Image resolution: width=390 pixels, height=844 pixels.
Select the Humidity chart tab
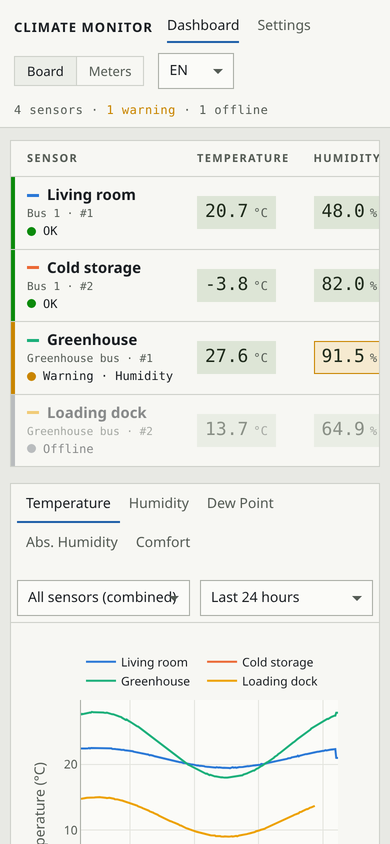click(159, 503)
